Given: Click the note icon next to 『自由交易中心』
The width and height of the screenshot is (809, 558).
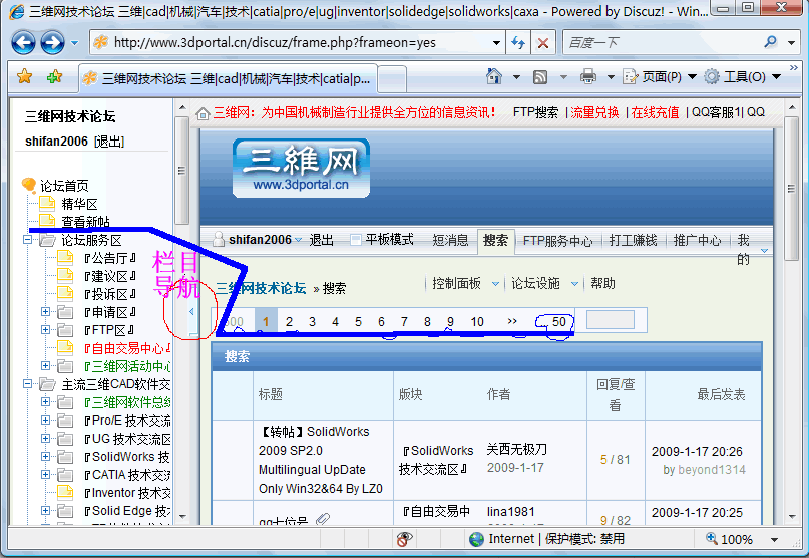Looking at the screenshot, I should (65, 348).
